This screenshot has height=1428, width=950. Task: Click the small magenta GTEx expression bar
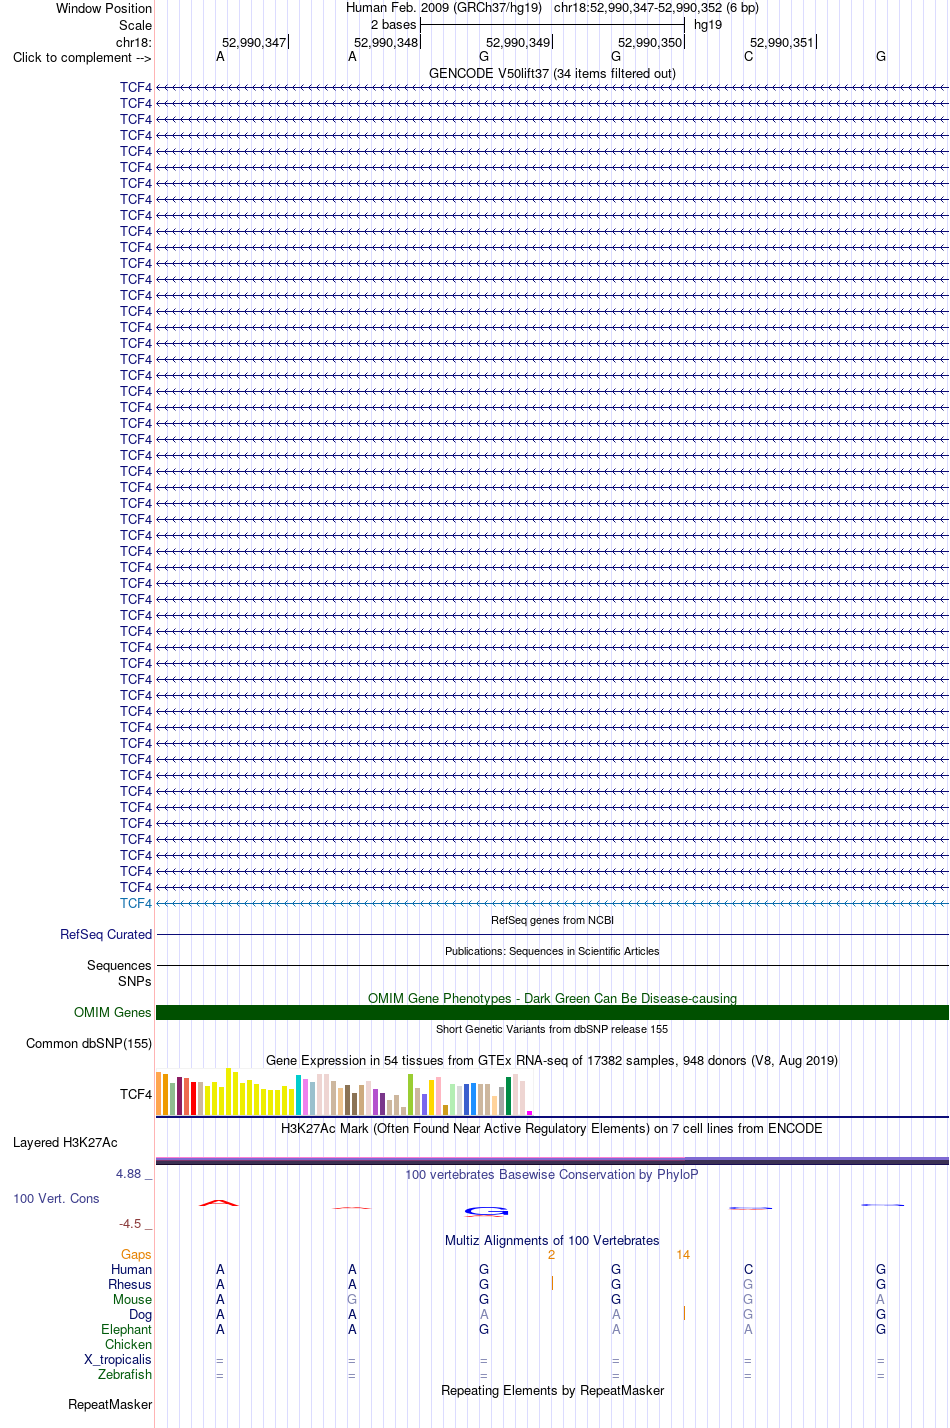(530, 1113)
